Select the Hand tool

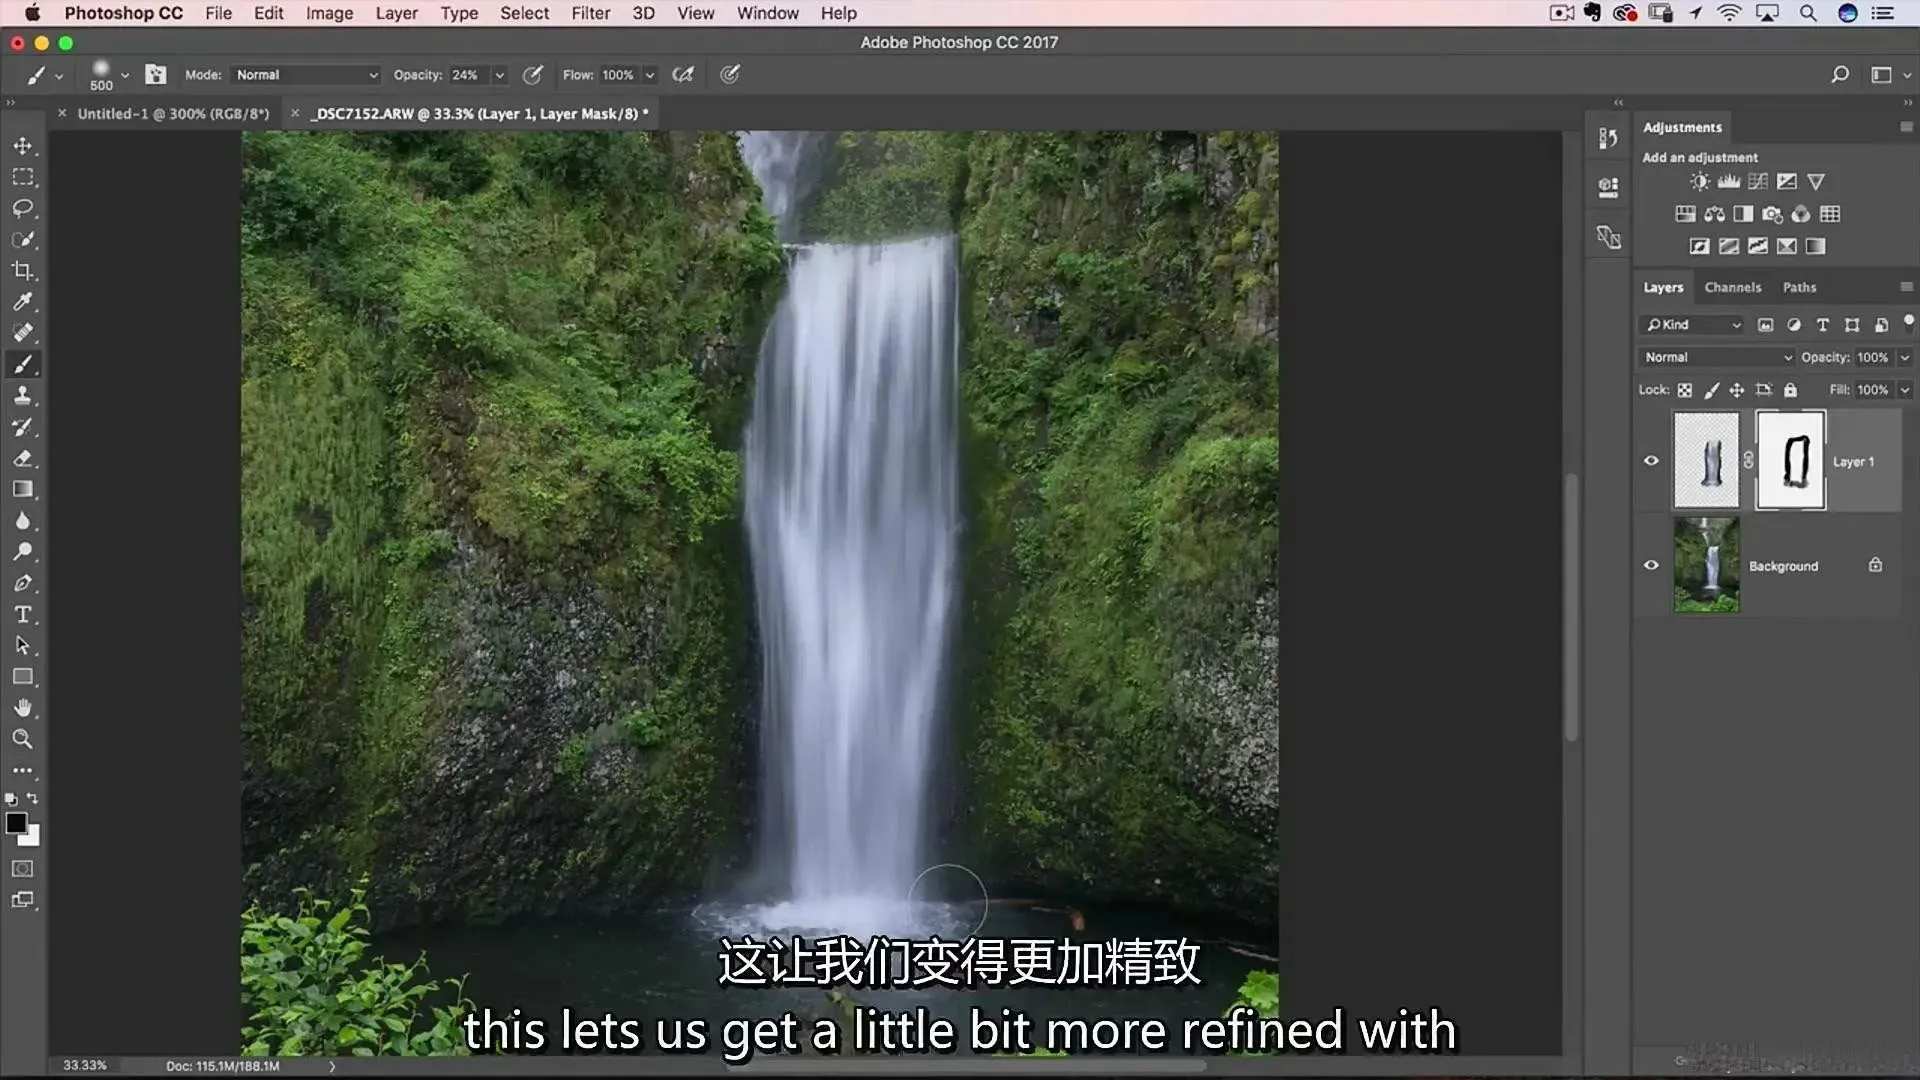point(23,708)
